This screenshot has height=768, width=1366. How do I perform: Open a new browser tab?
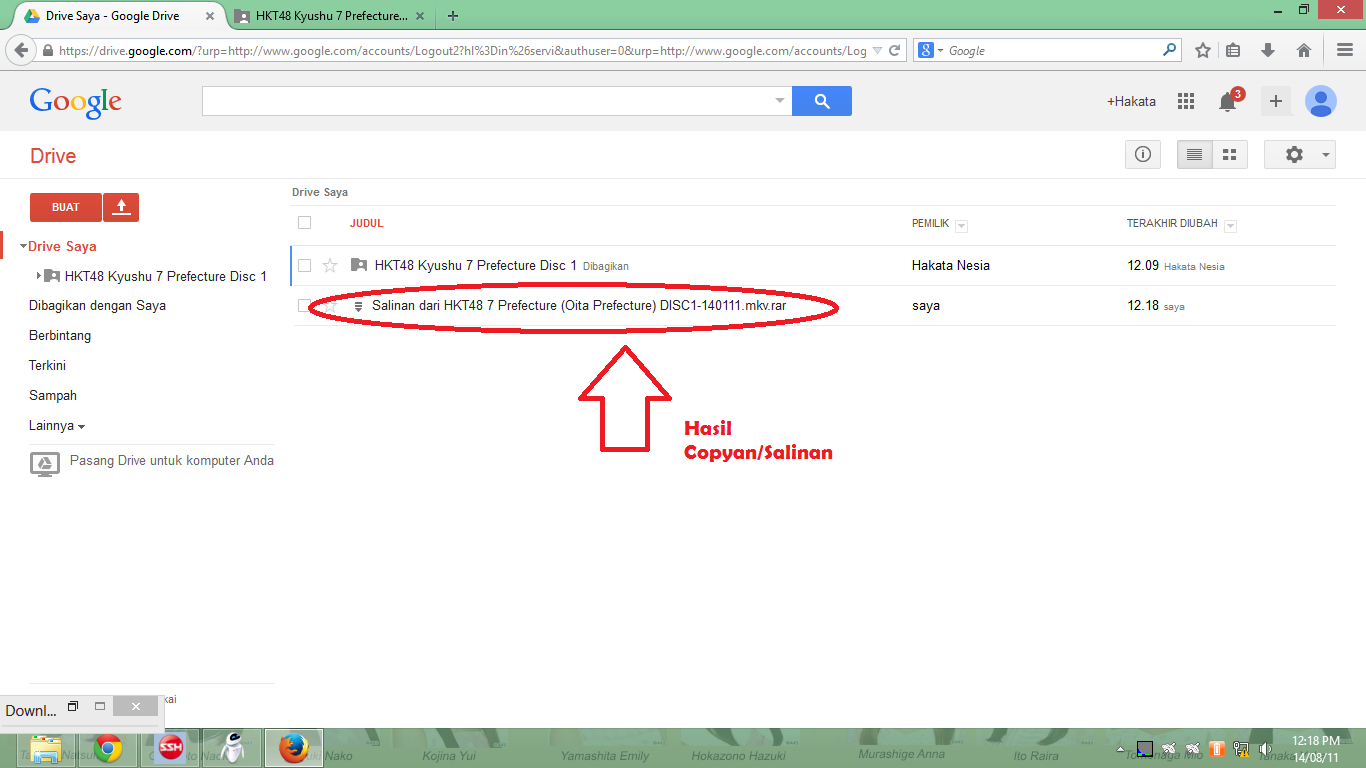pos(453,16)
